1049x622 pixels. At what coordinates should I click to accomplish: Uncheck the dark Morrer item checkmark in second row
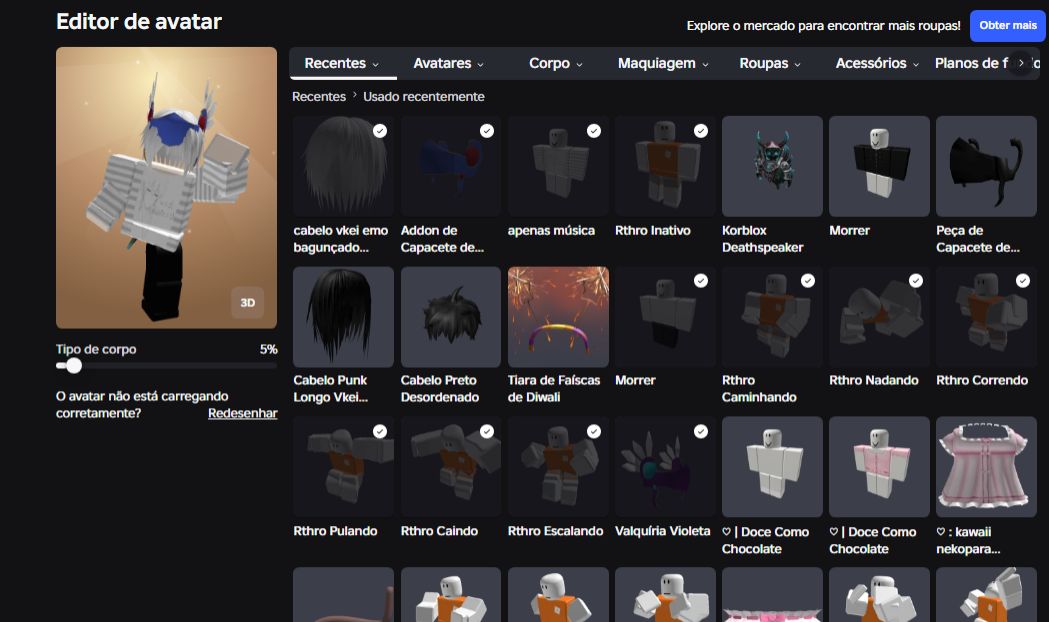[x=701, y=281]
